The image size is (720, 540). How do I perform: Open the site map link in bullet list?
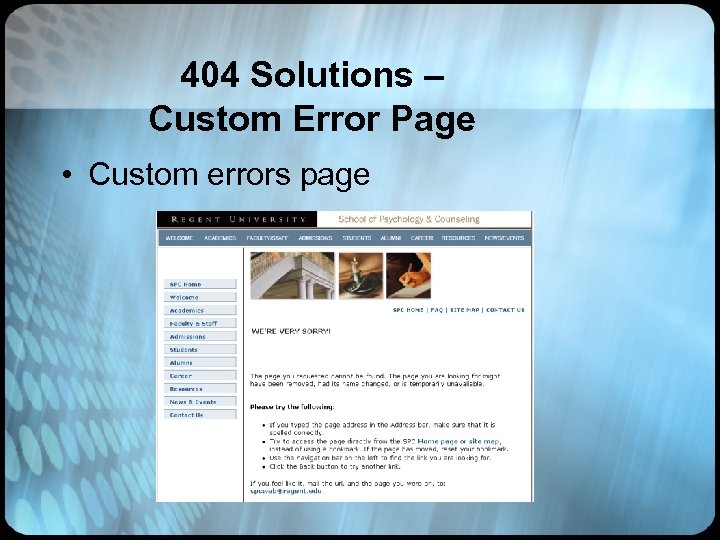point(484,441)
